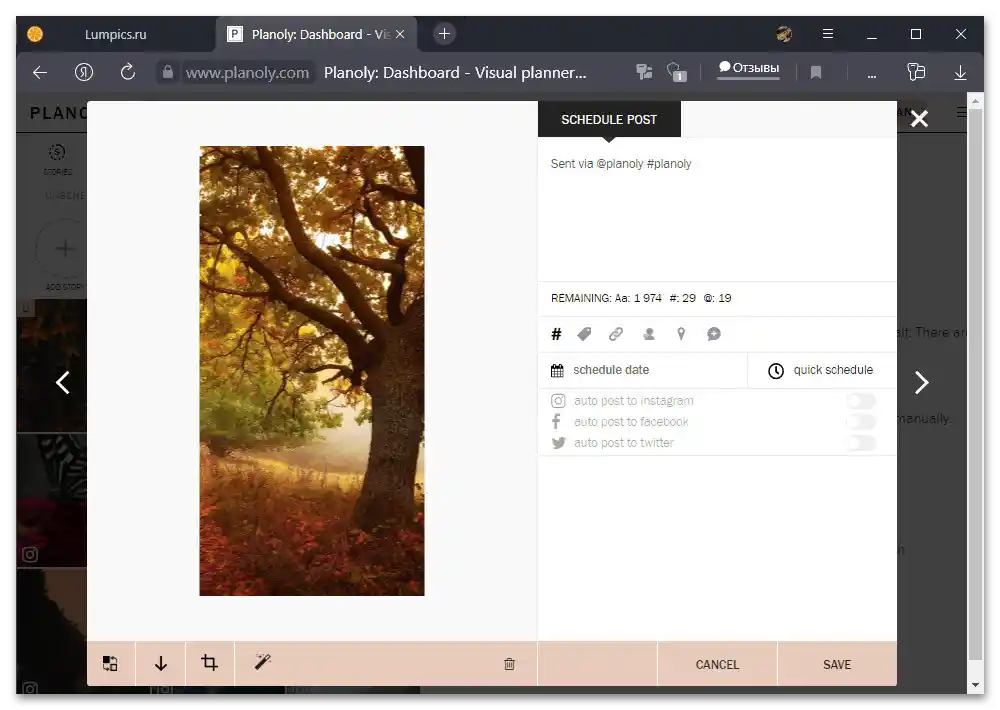
Task: Download the image with down arrow
Action: point(161,663)
